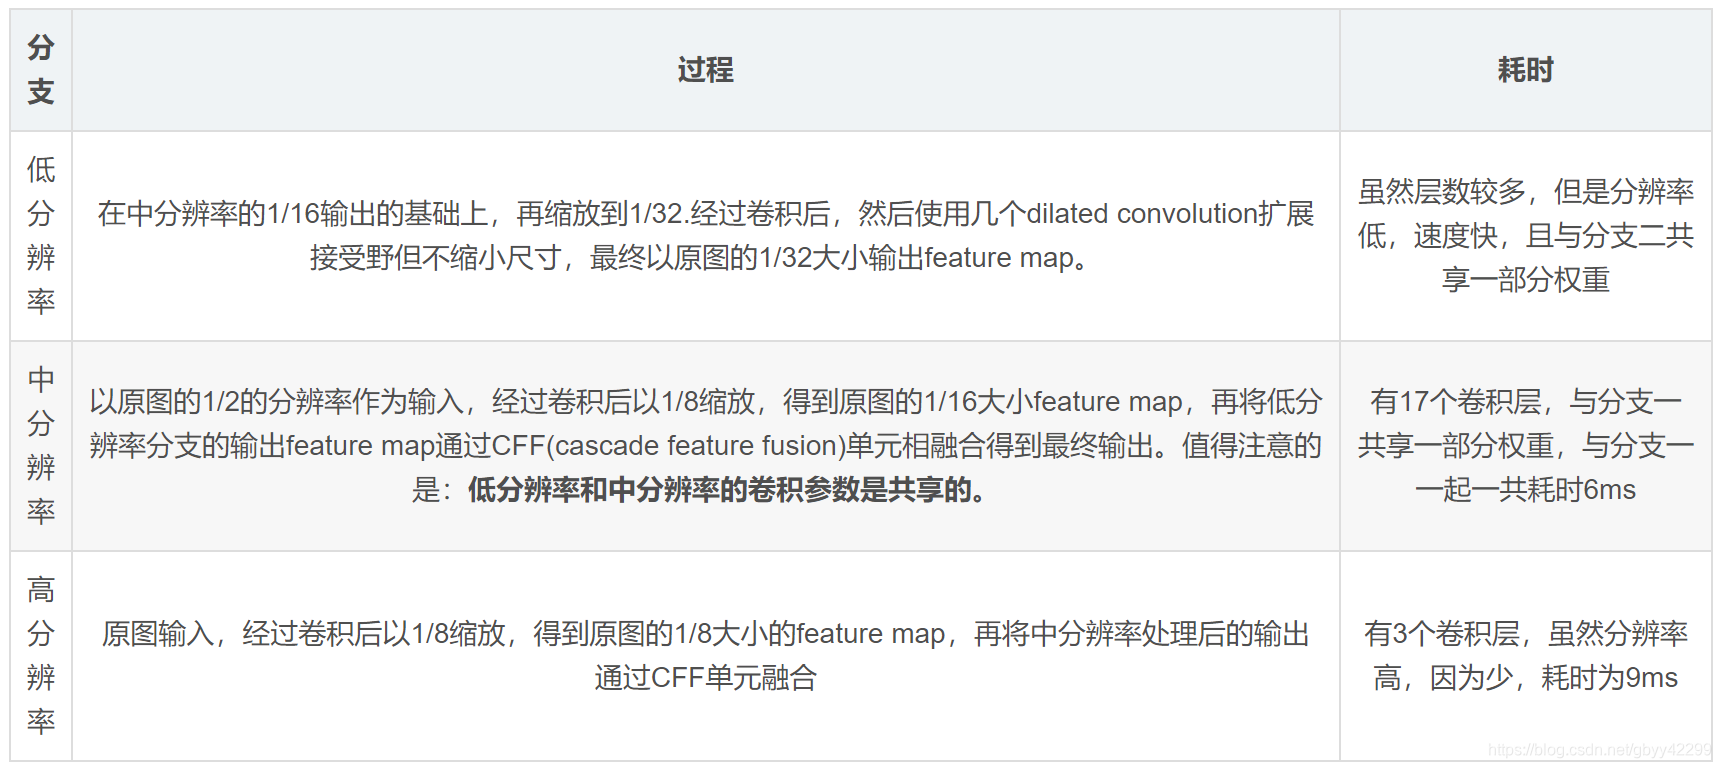Viewport: 1721px width, 768px height.
Task: Click process text starting 原图输入
Action: pyautogui.click(x=706, y=656)
